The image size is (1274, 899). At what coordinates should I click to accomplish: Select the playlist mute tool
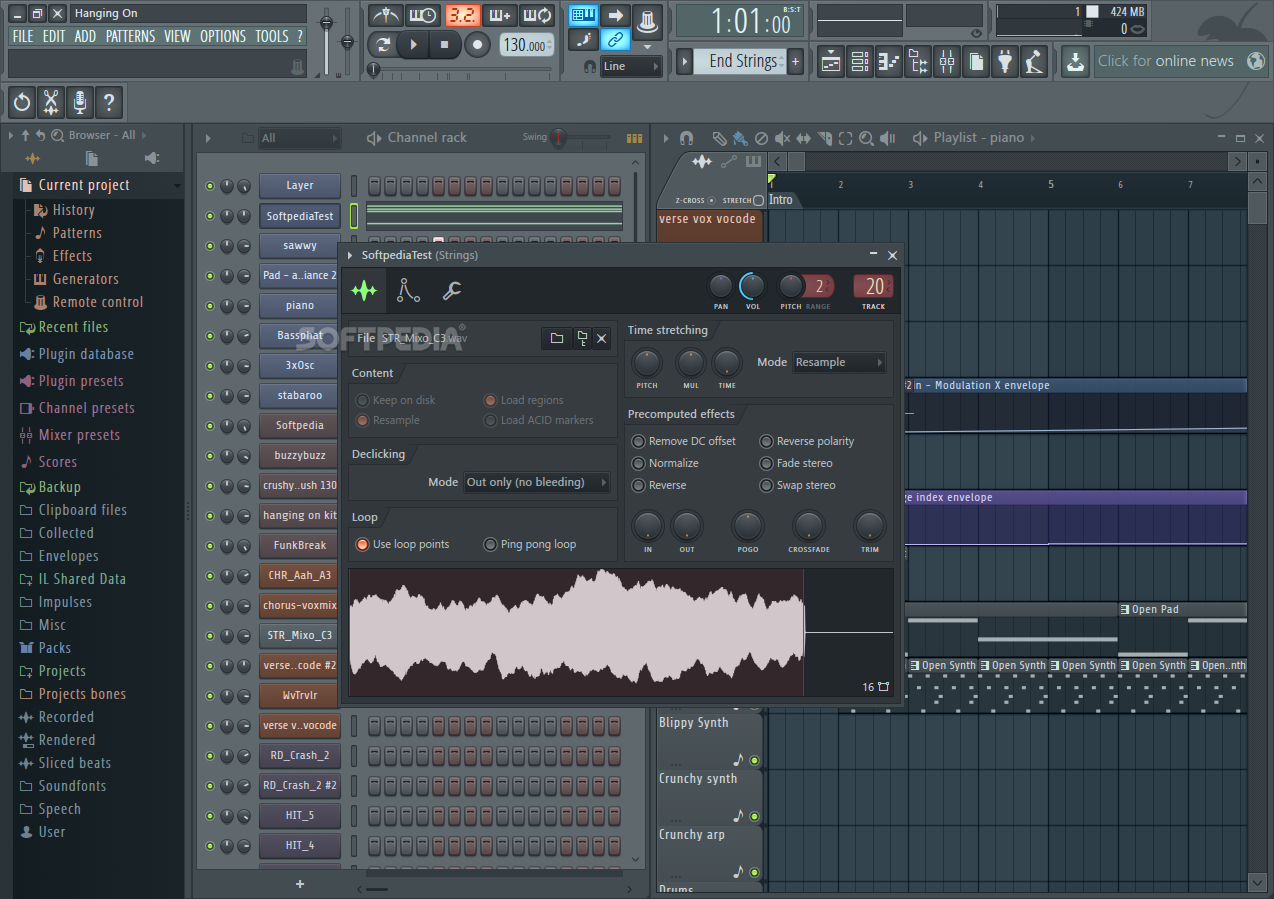782,138
